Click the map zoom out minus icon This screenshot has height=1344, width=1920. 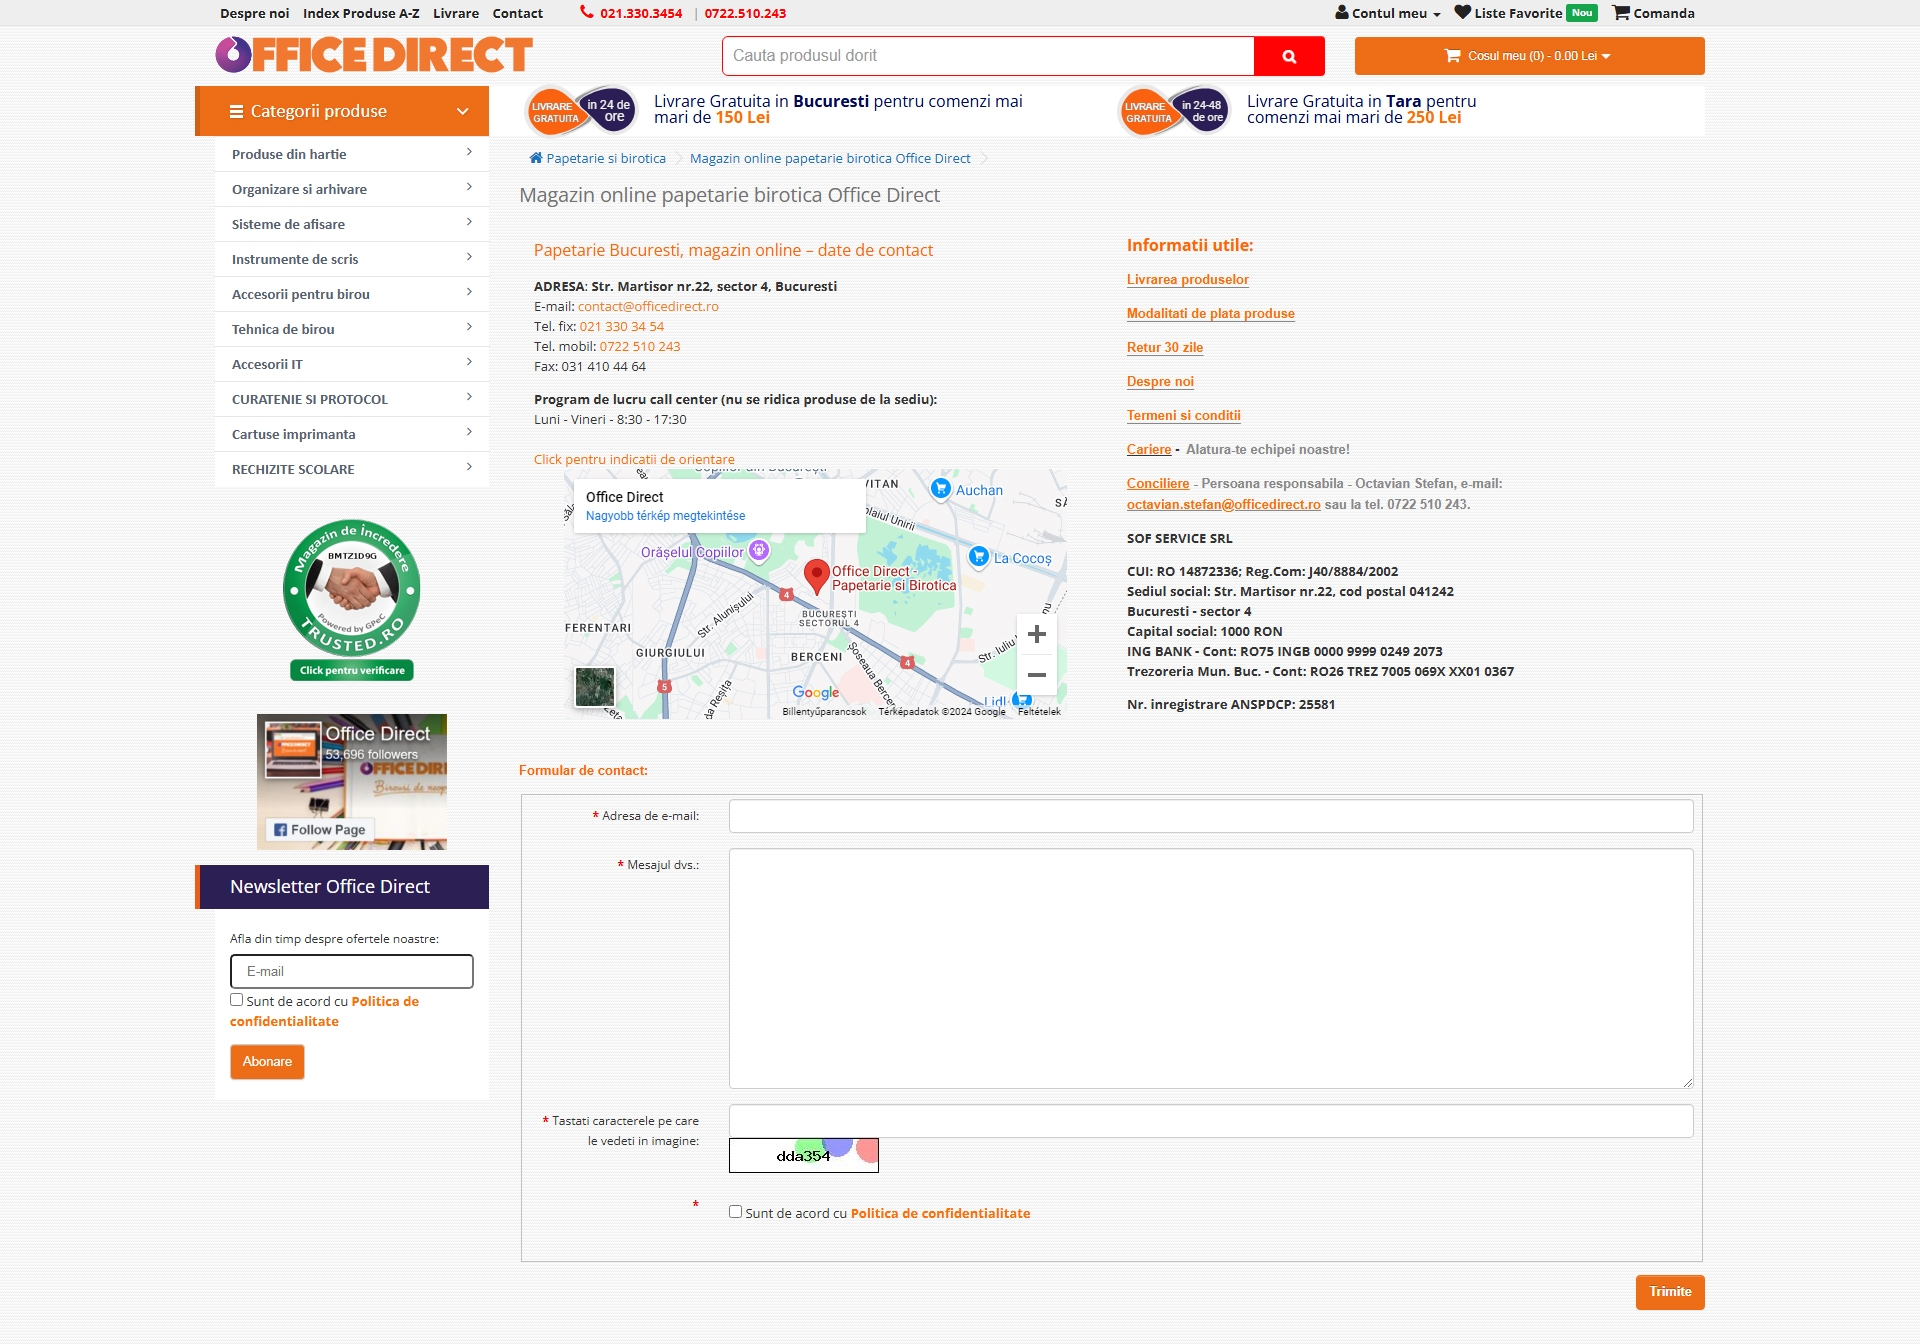click(x=1037, y=675)
